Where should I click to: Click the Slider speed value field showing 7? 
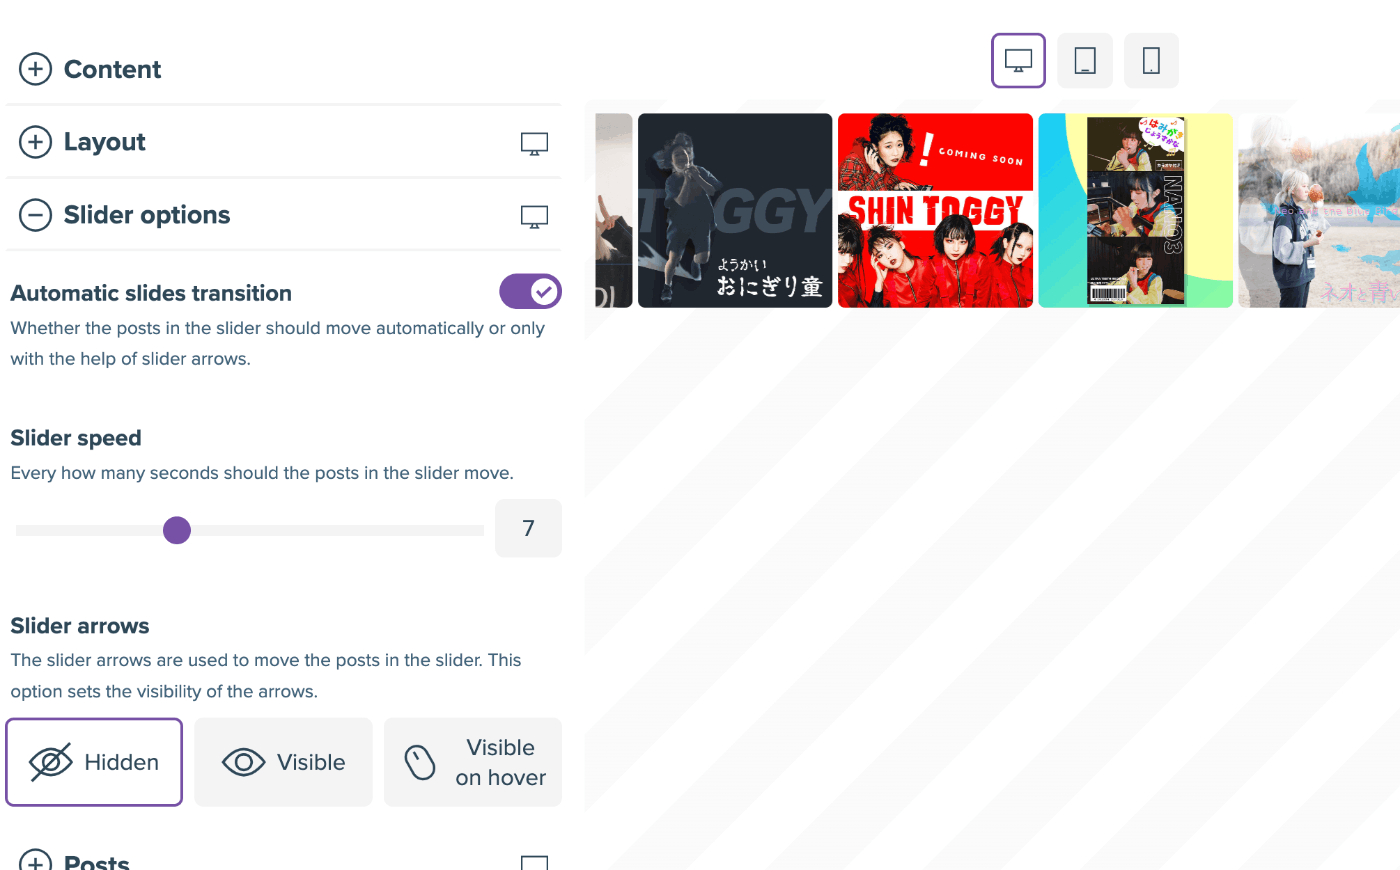click(528, 528)
